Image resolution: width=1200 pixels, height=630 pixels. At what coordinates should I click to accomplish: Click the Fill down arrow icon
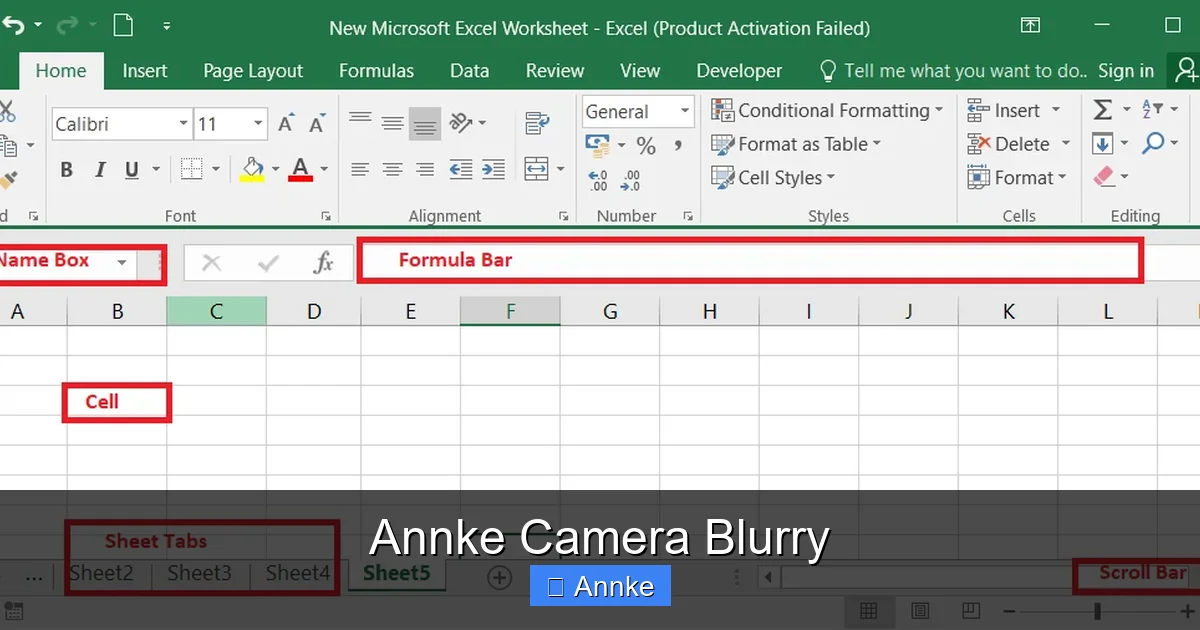[x=1102, y=144]
